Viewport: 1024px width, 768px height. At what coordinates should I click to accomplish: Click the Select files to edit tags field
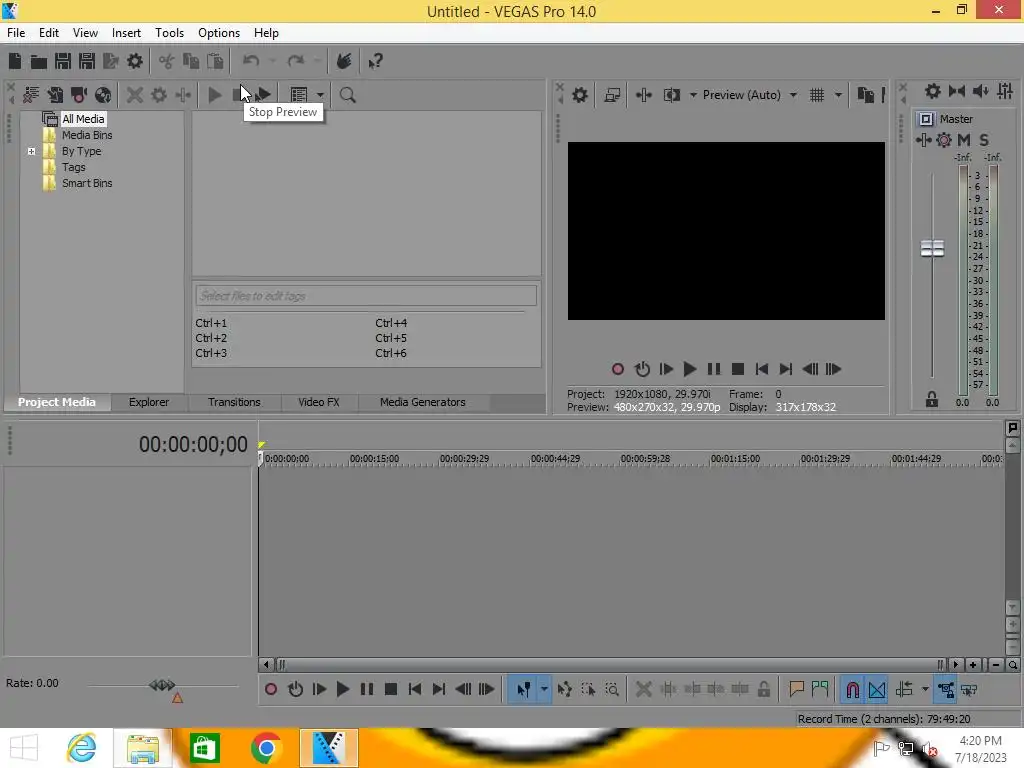(x=366, y=296)
